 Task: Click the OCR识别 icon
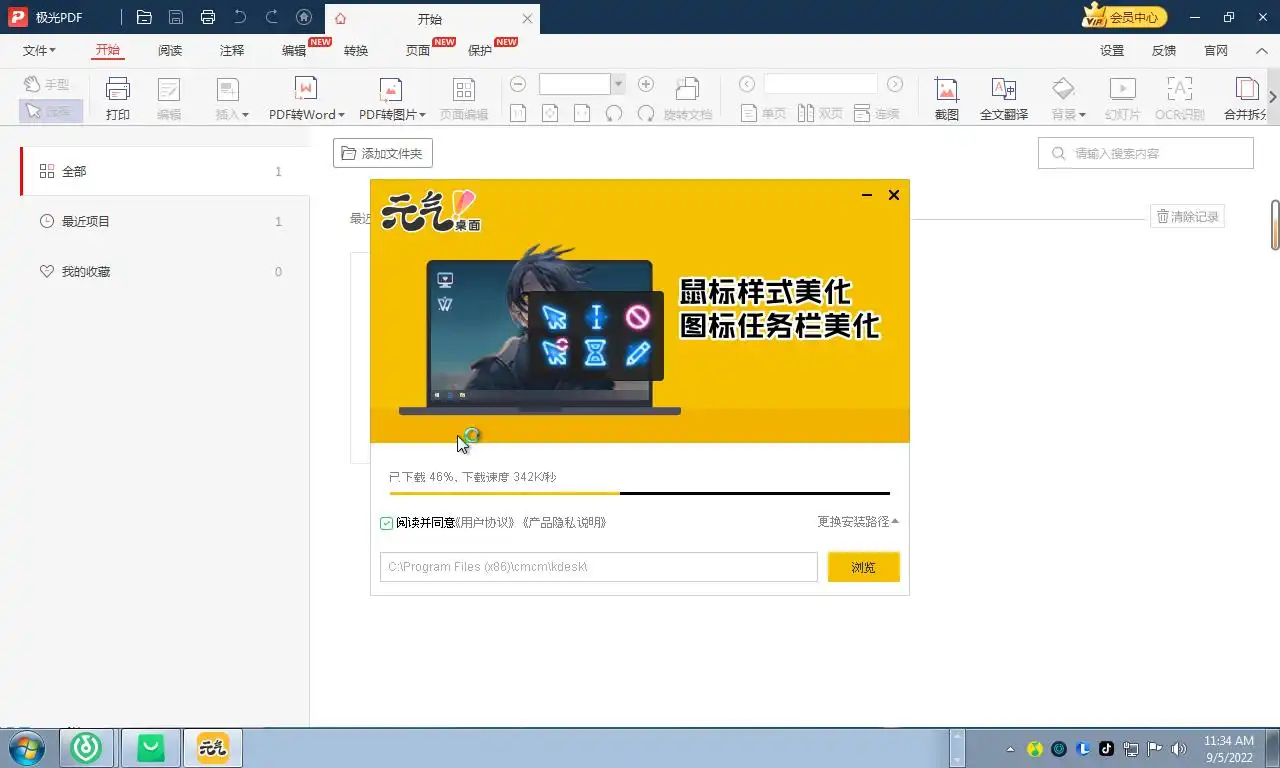(1179, 99)
